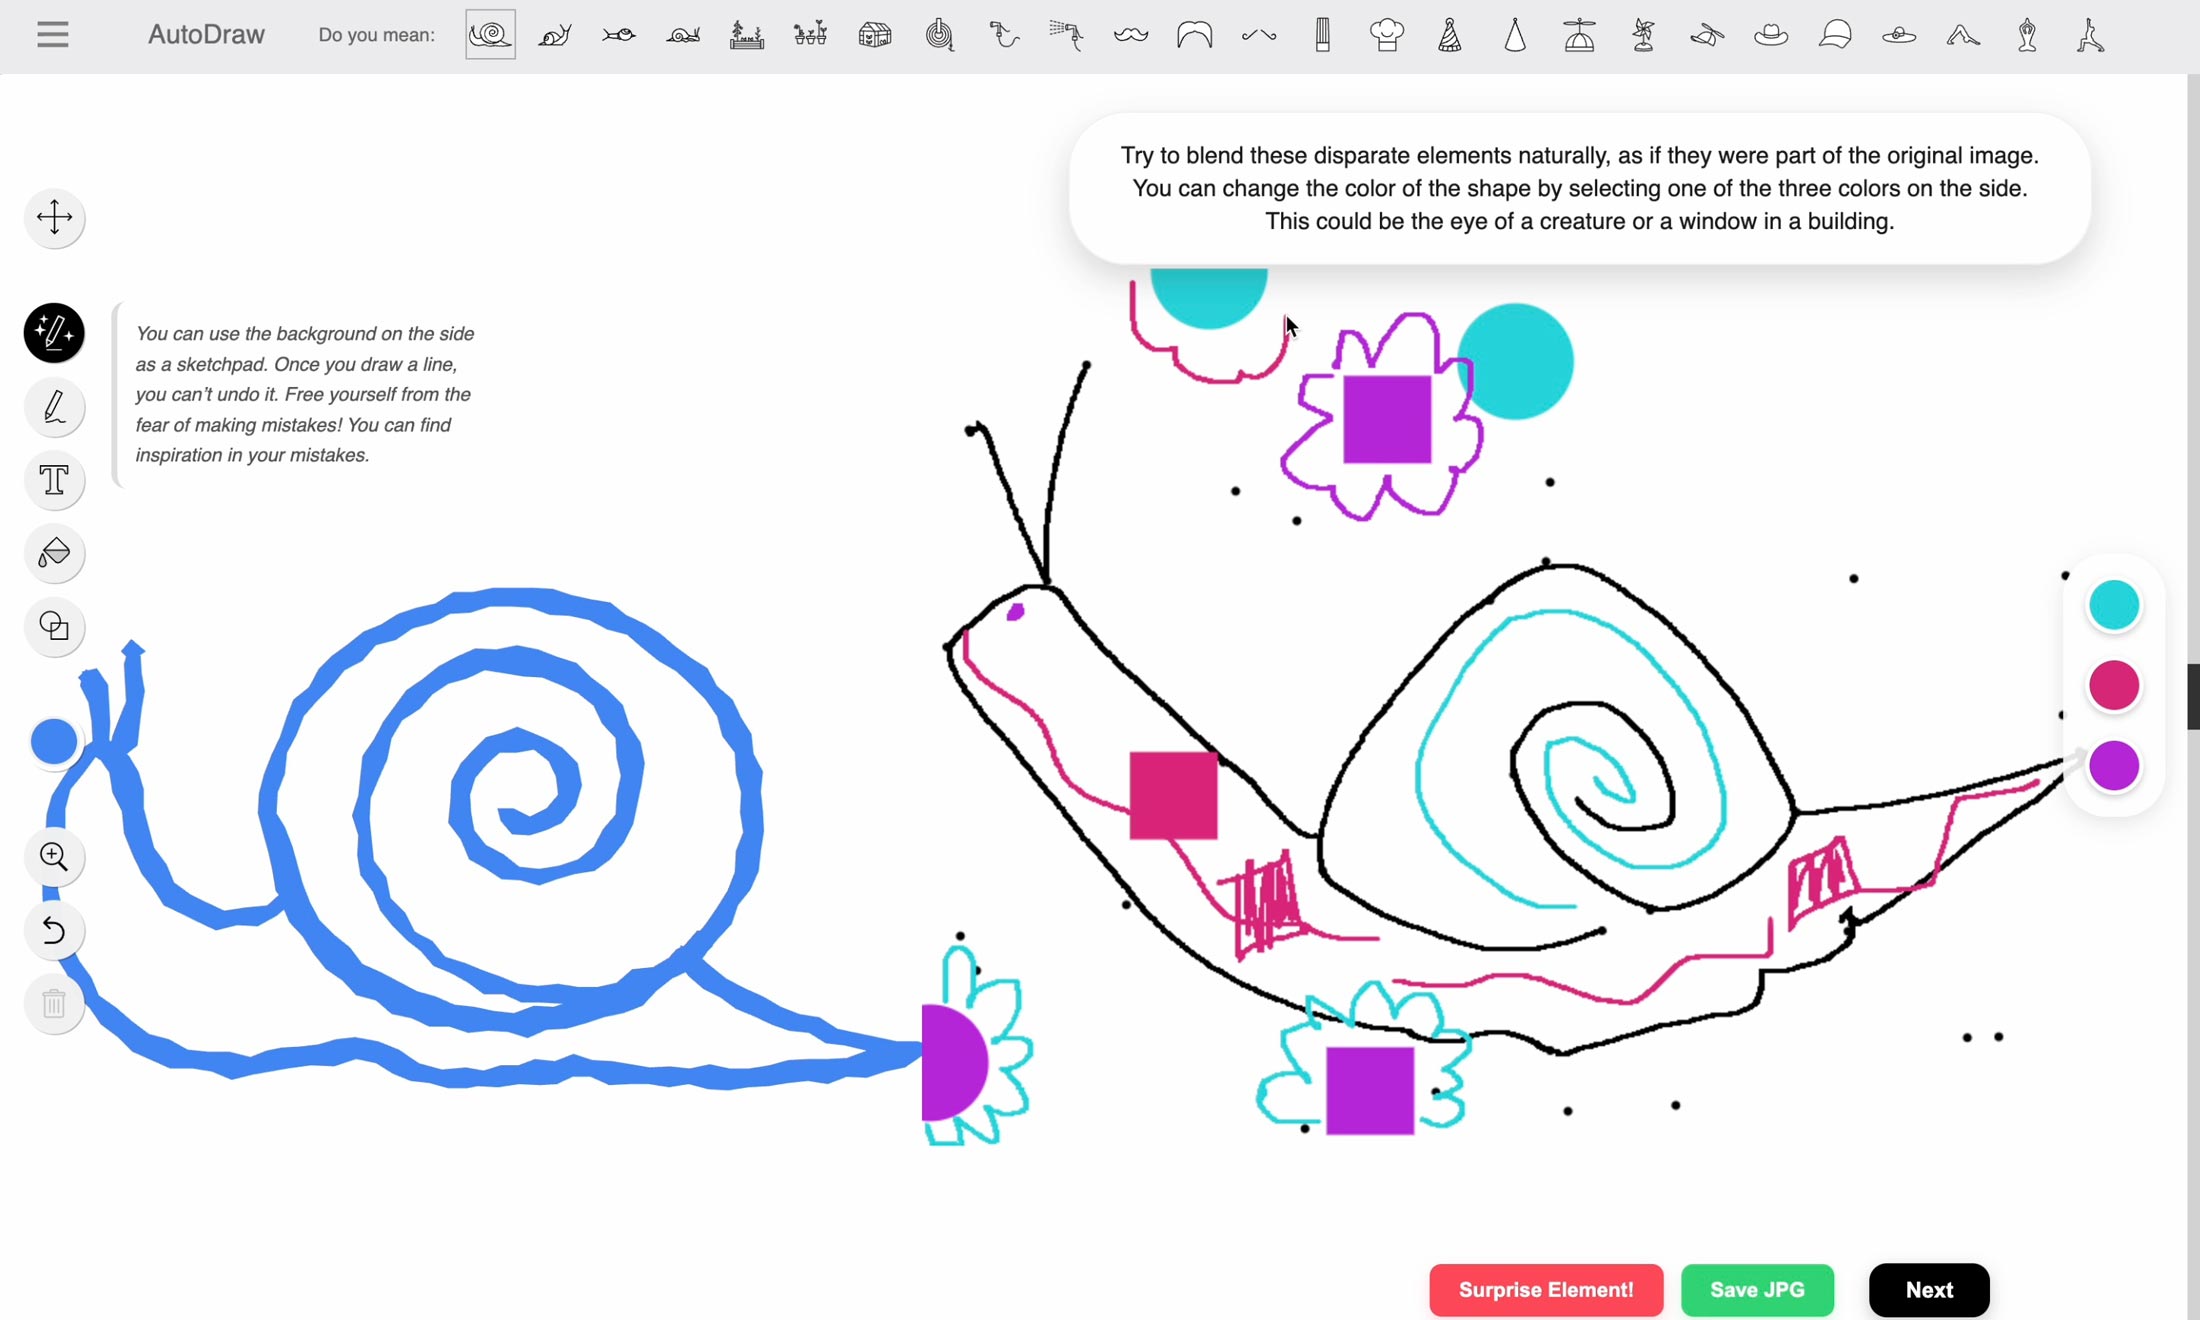Screen dimensions: 2200x1320
Task: Set shape color to purple
Action: point(2114,767)
